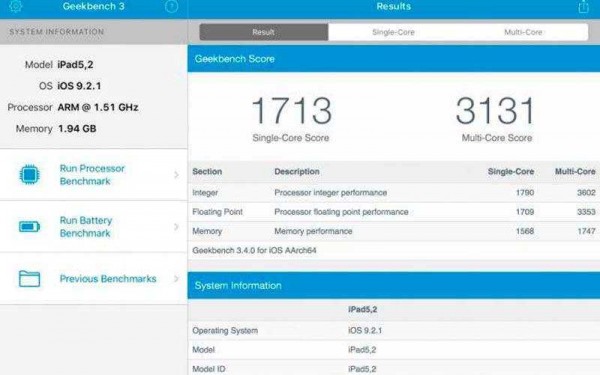Click Model iPad5,2 in sidebar
The height and width of the screenshot is (375, 600).
59,65
